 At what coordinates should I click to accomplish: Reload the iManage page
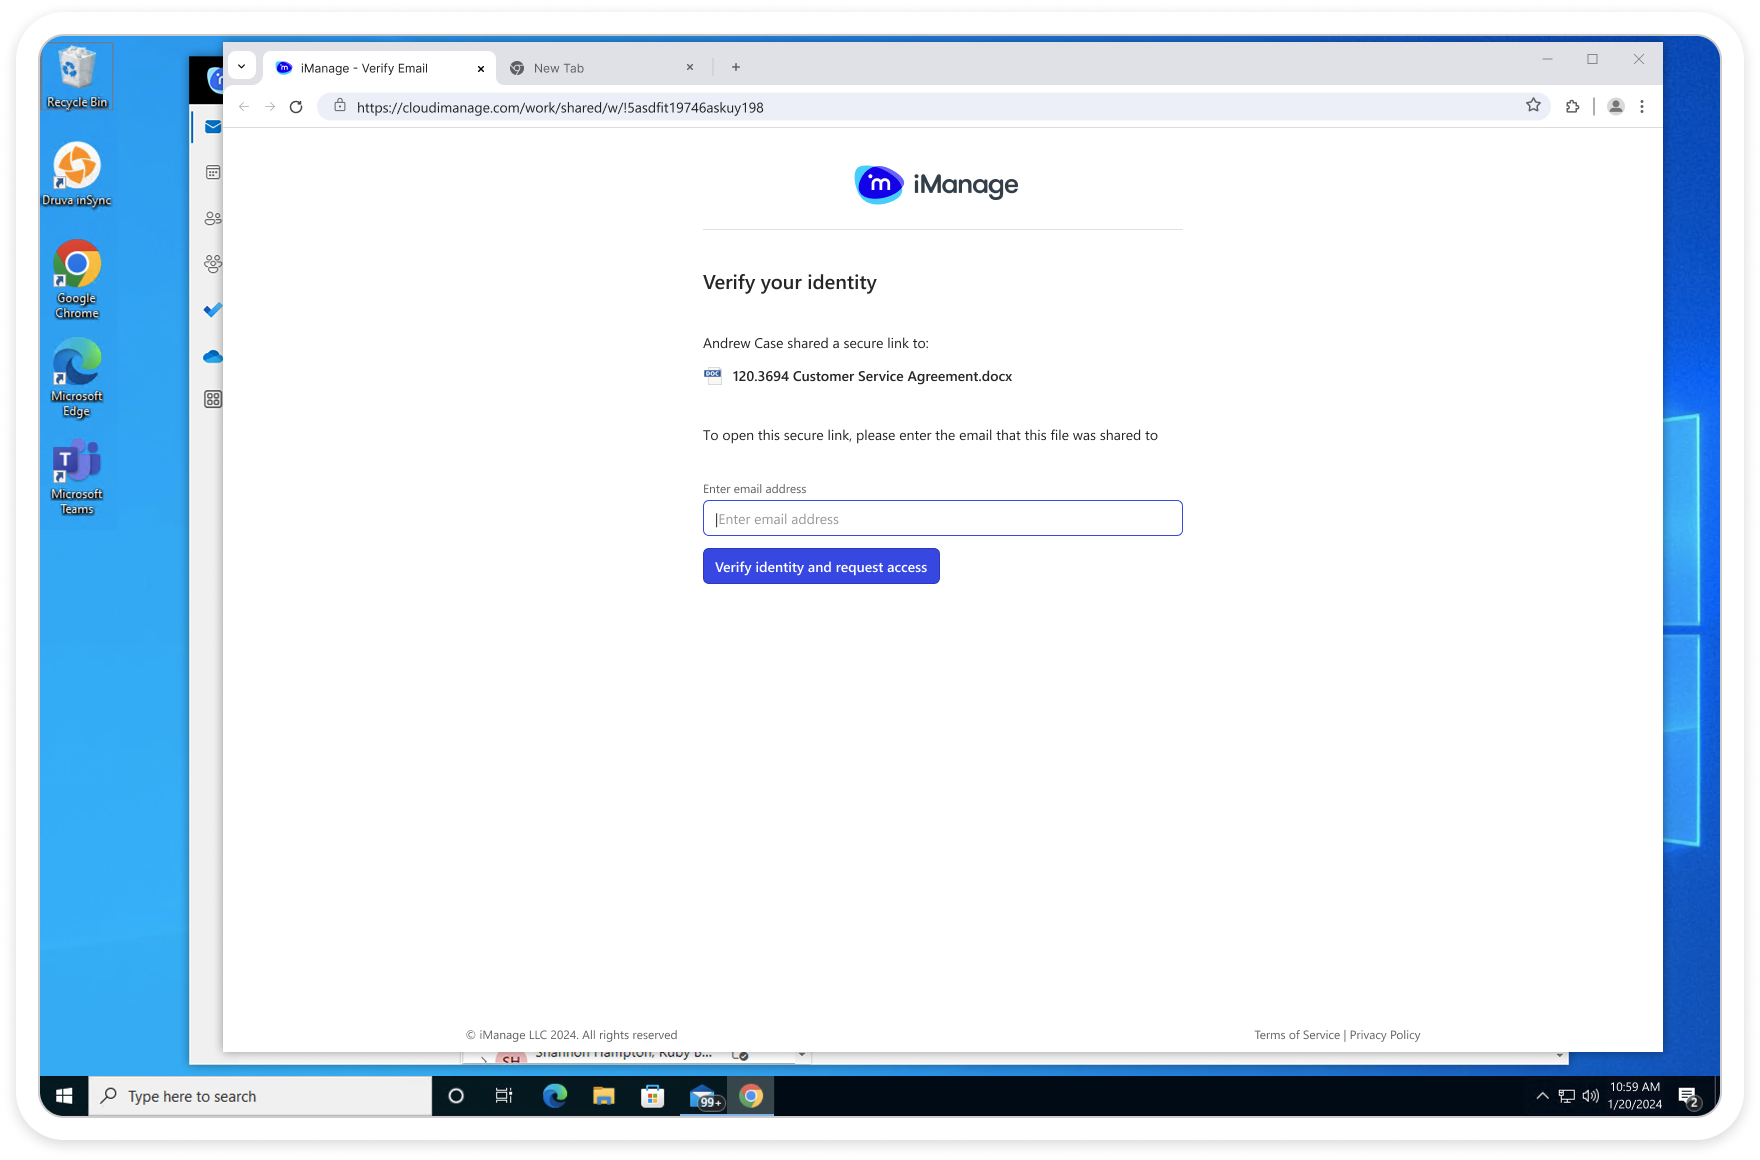pyautogui.click(x=296, y=107)
